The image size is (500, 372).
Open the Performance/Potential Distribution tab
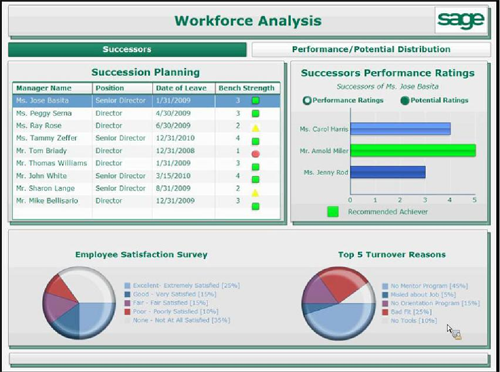tap(371, 49)
